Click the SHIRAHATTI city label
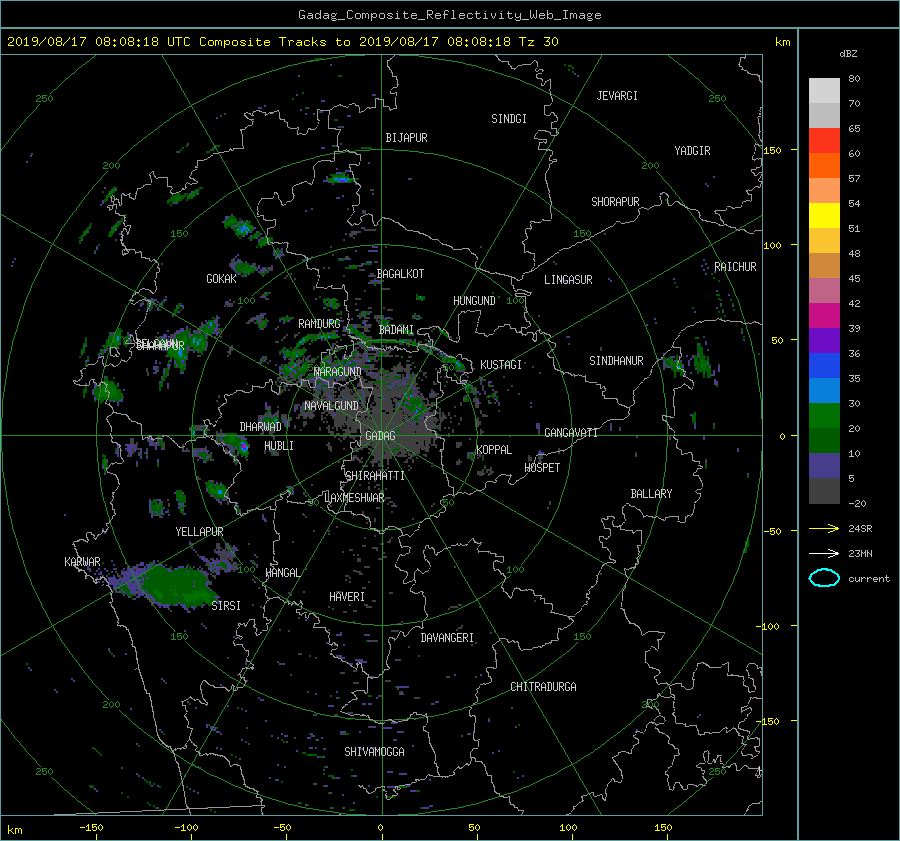Viewport: 900px width, 841px height. point(375,476)
